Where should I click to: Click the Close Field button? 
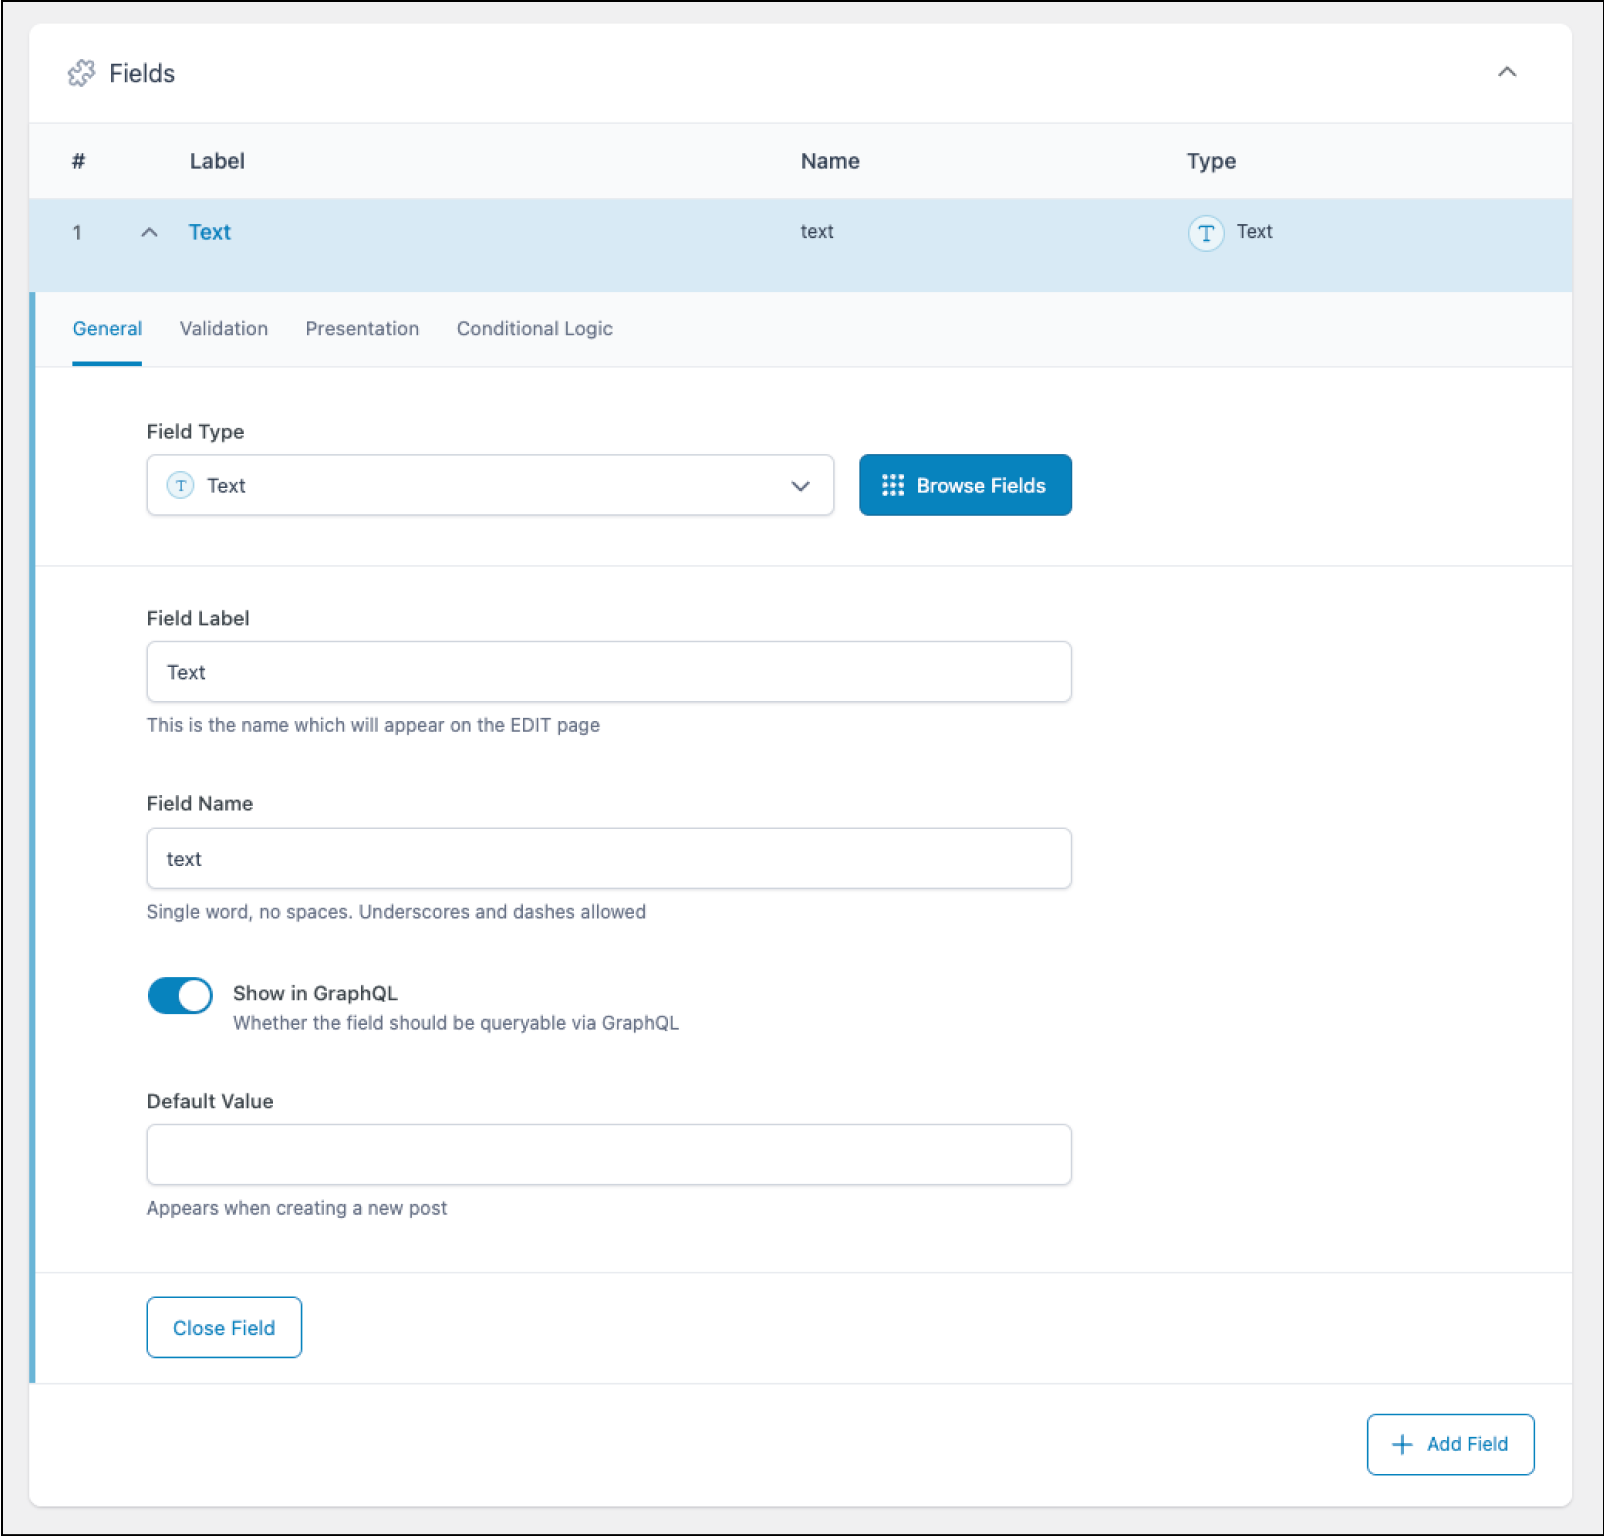tap(223, 1327)
